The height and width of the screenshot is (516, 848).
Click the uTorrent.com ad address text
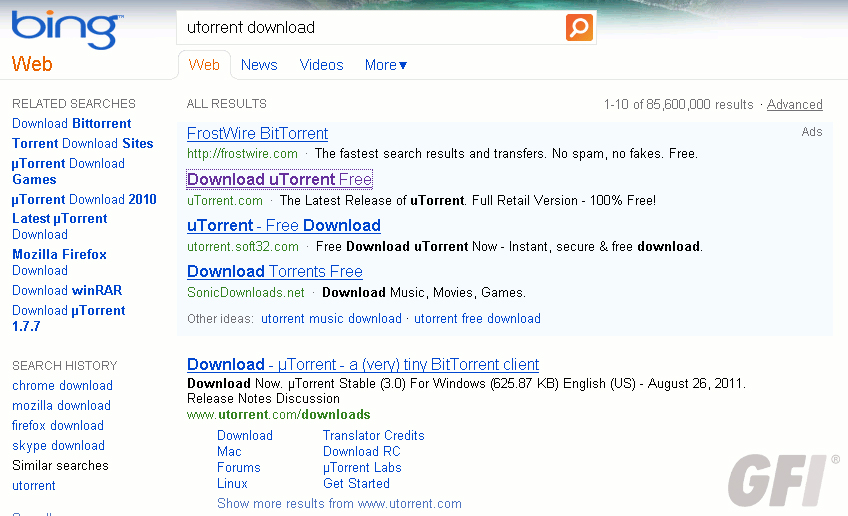pyautogui.click(x=225, y=201)
